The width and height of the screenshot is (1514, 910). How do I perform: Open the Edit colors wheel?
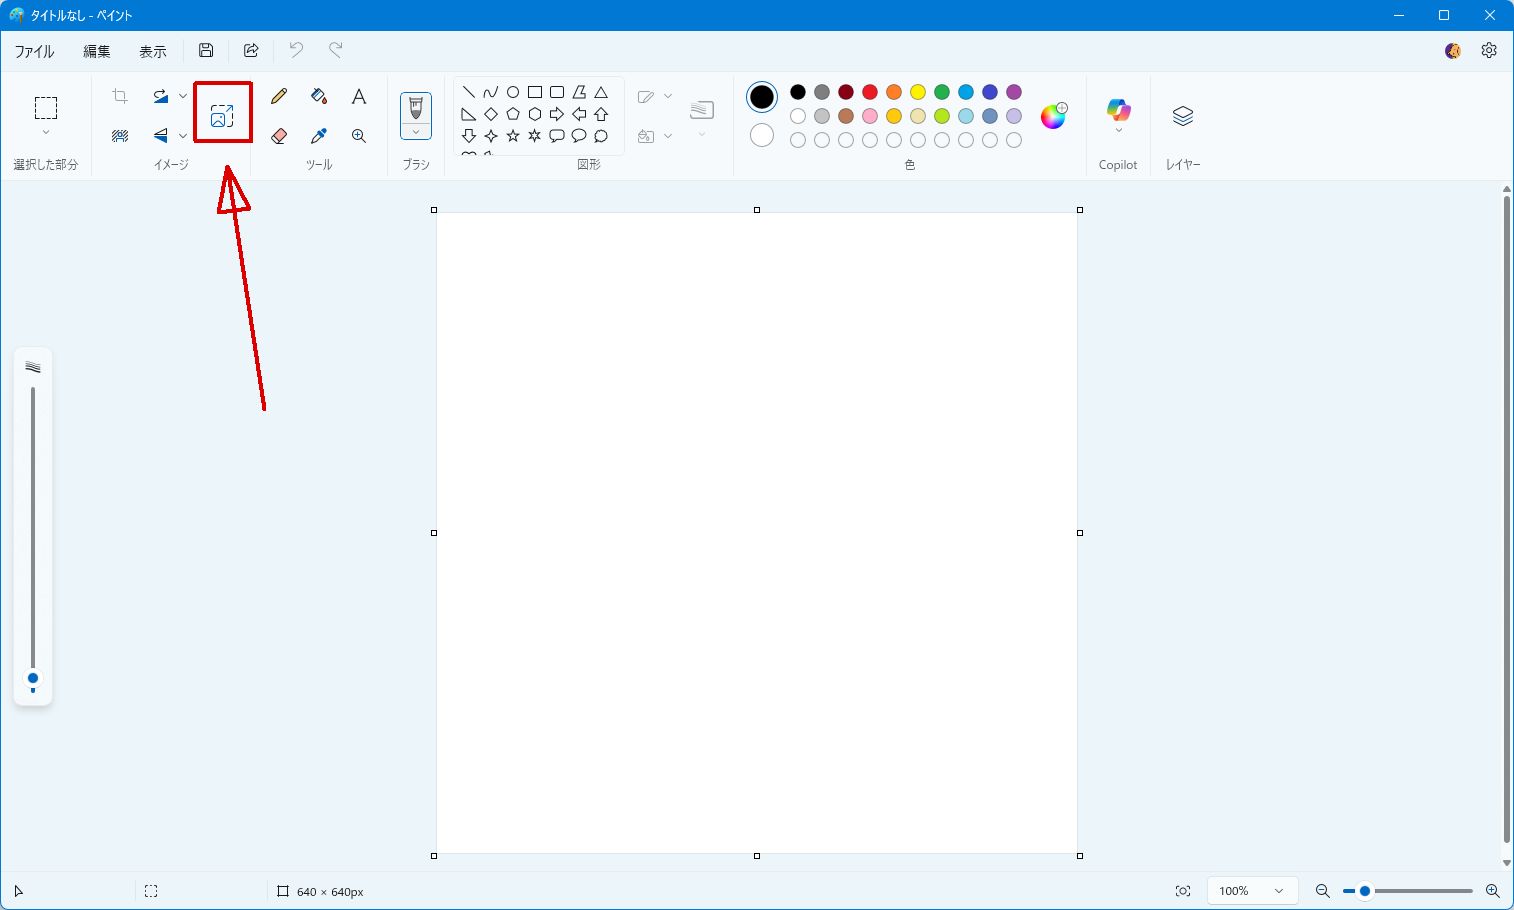click(x=1054, y=116)
